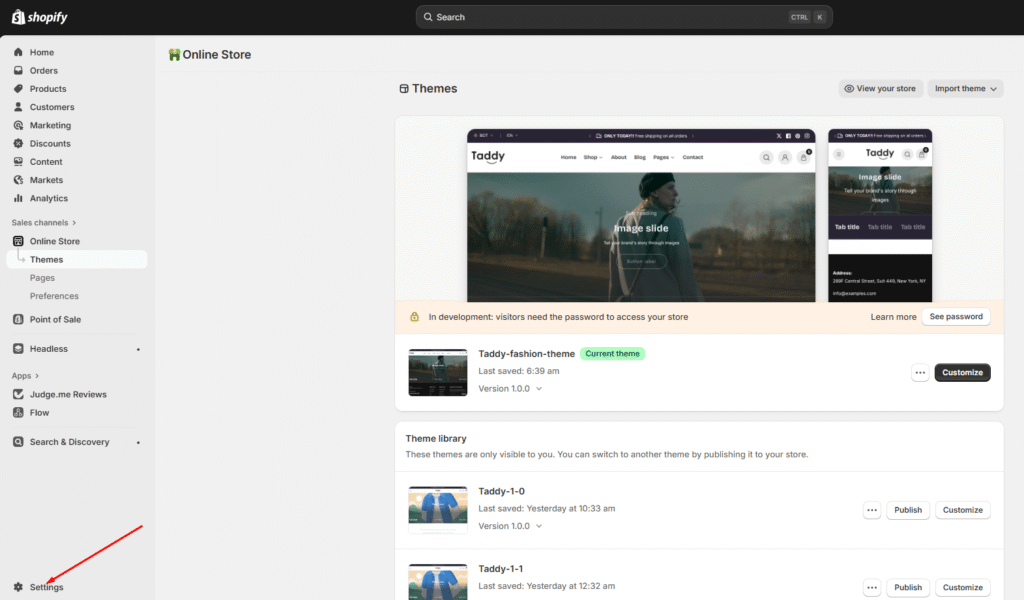Image resolution: width=1024 pixels, height=600 pixels.
Task: Click the Taddy-fashion-theme thumbnail
Action: pos(438,373)
